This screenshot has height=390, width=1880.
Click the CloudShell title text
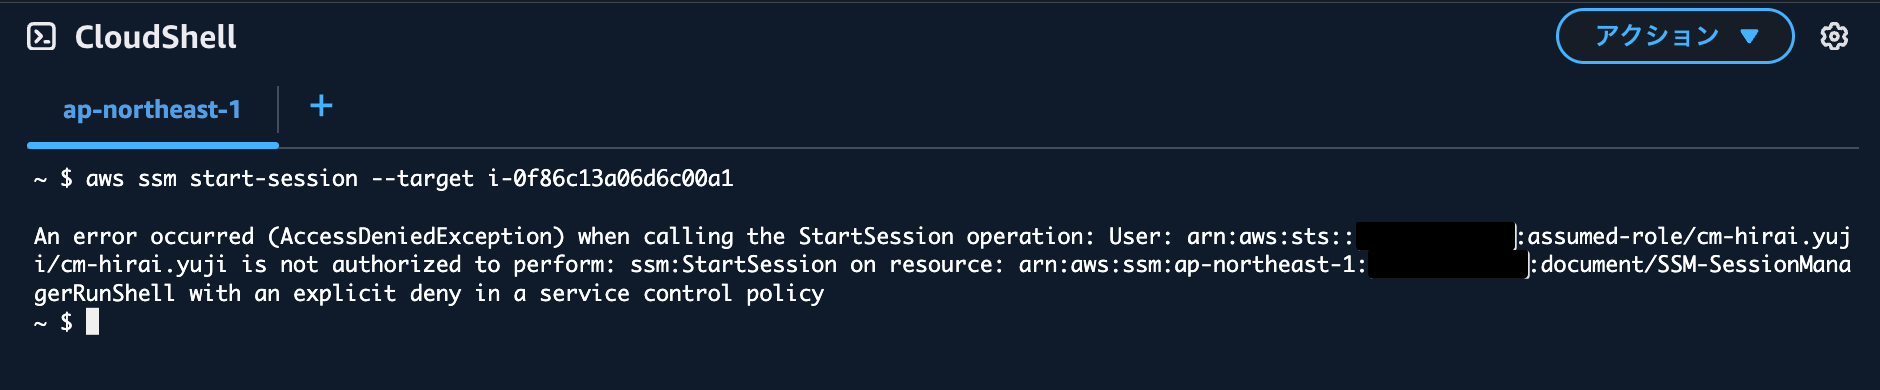coord(156,37)
